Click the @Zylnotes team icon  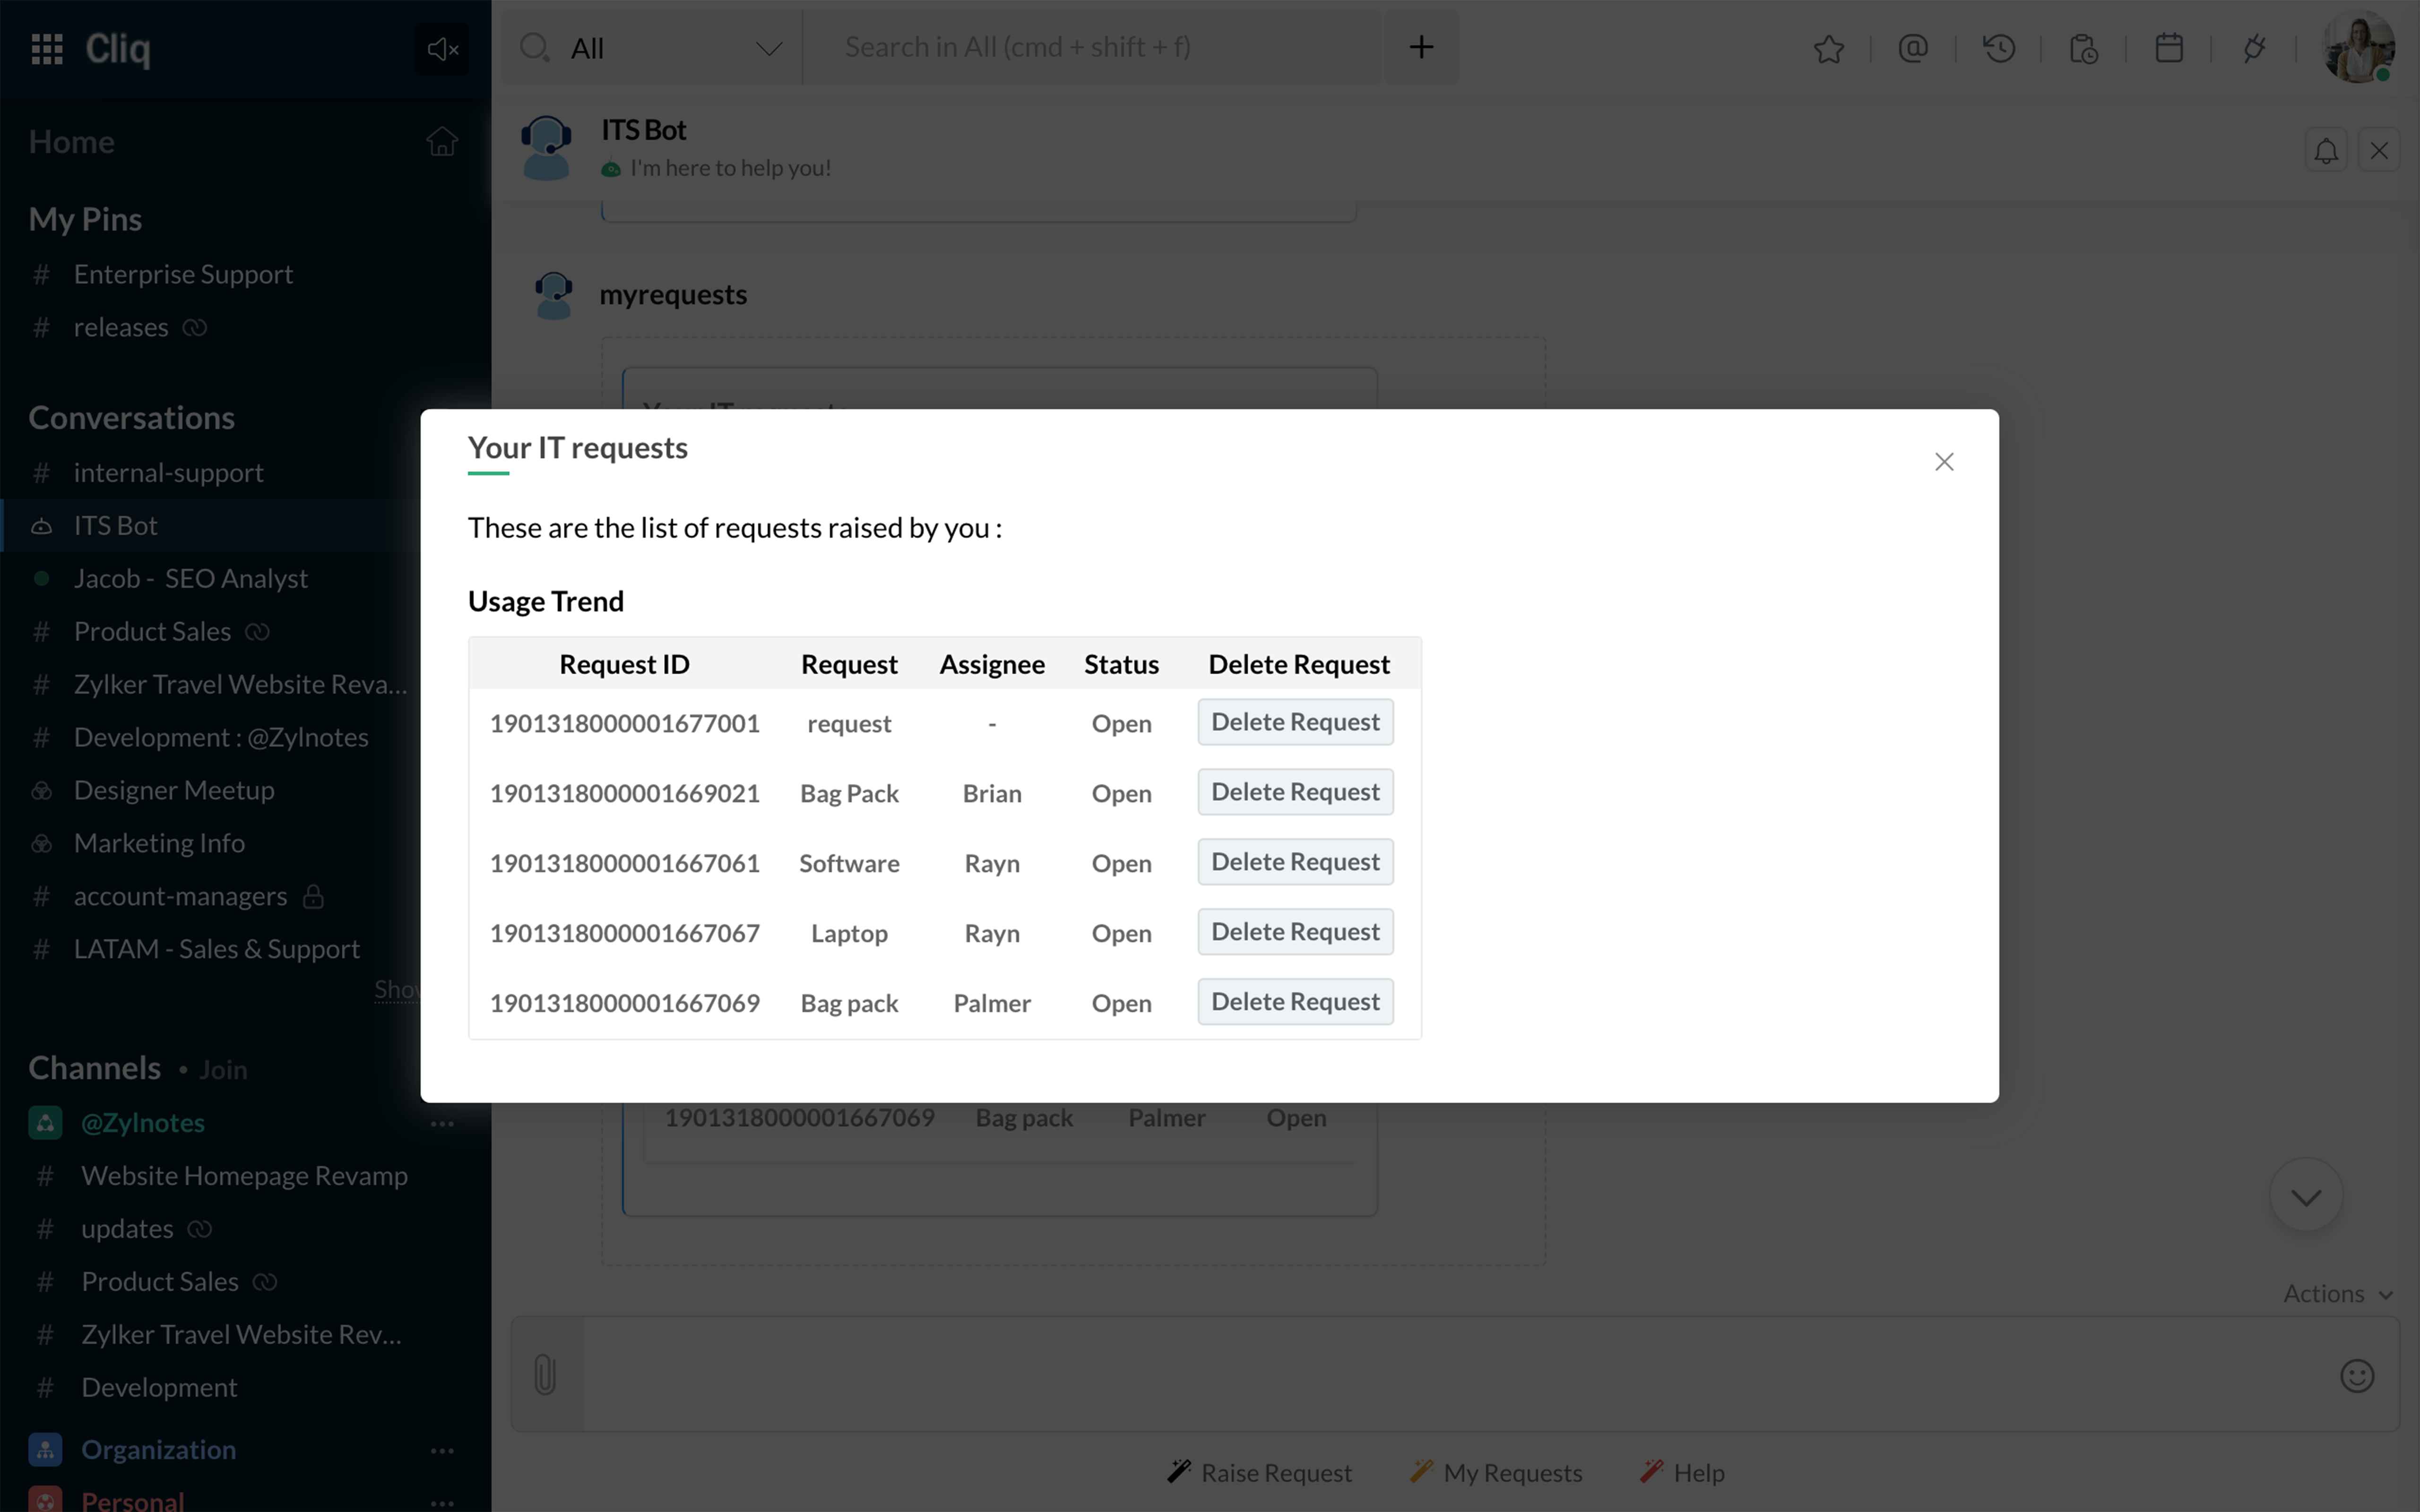point(45,1122)
